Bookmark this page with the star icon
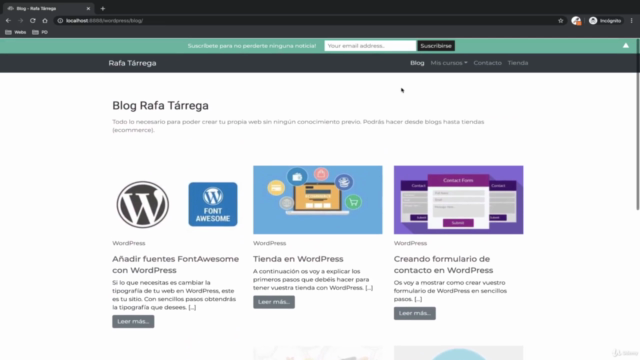The height and width of the screenshot is (360, 640). point(560,20)
